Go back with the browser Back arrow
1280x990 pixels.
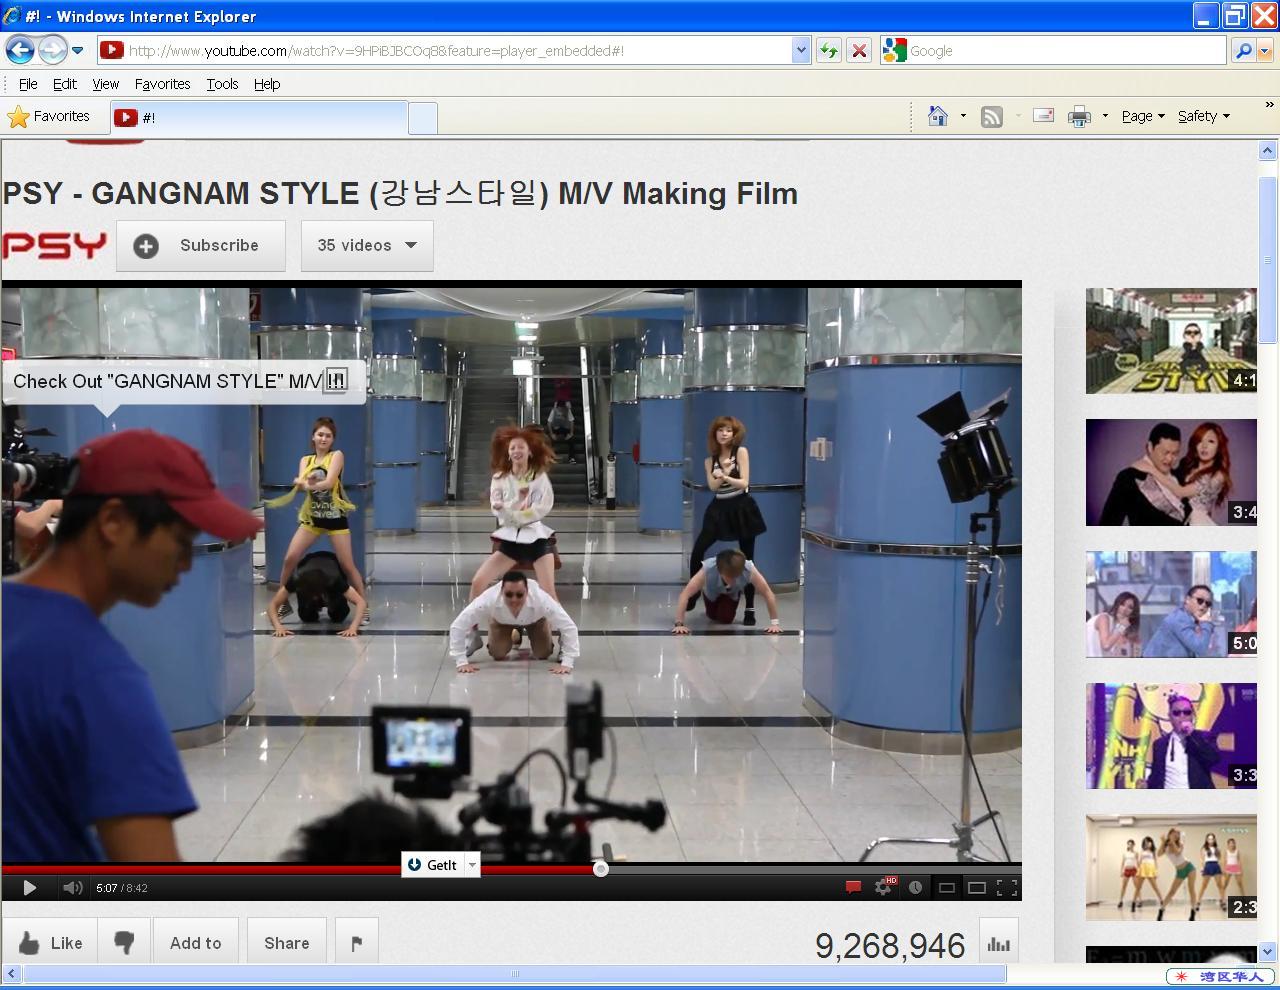20,50
